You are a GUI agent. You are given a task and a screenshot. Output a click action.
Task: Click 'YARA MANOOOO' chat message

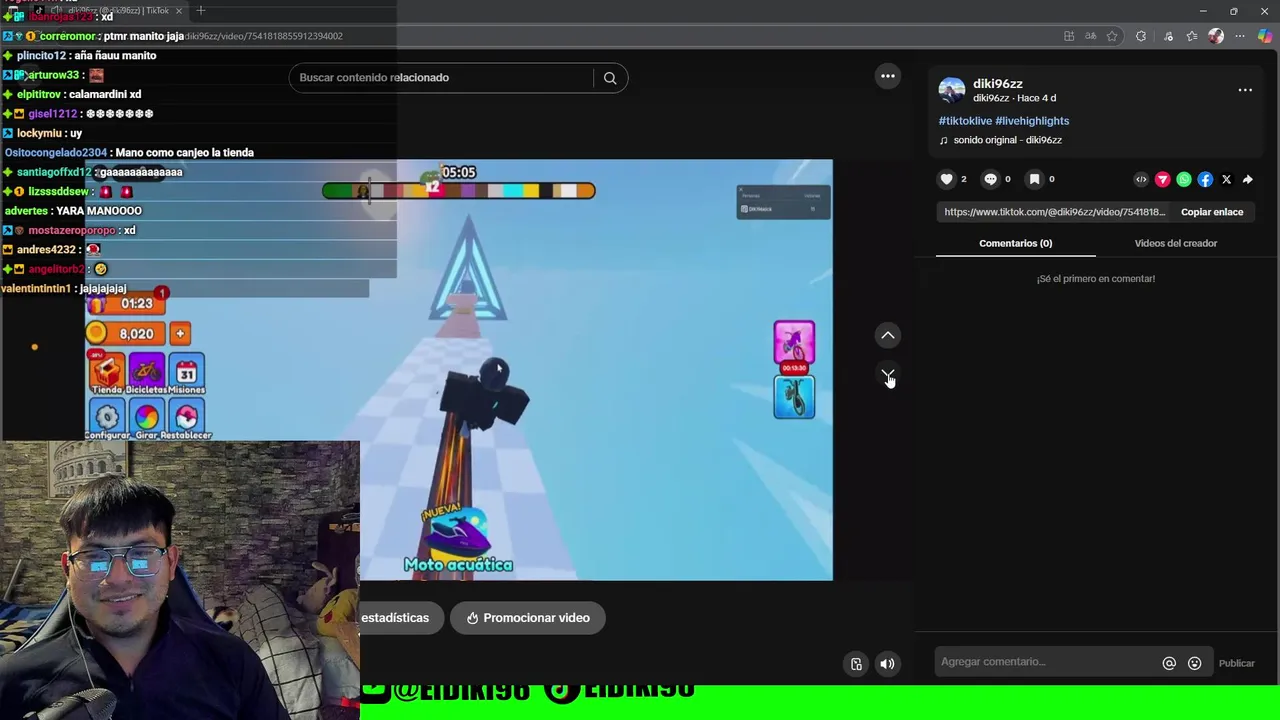73,211
